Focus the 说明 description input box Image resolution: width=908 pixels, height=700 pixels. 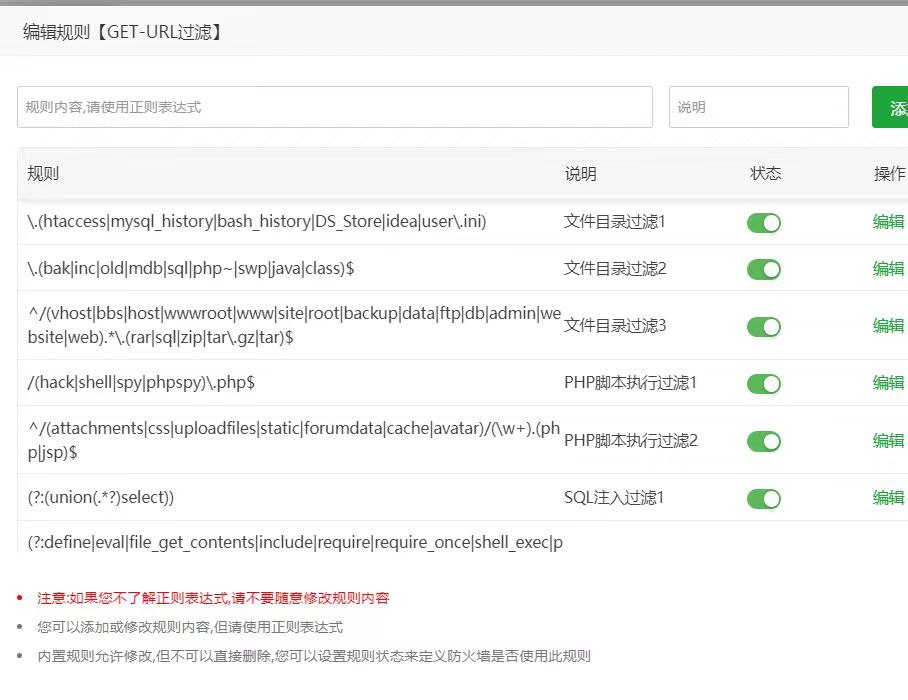pos(758,107)
